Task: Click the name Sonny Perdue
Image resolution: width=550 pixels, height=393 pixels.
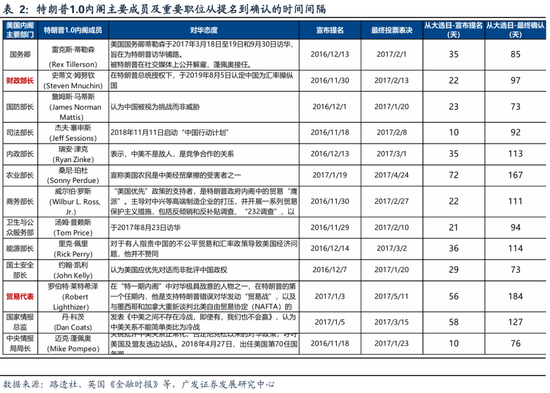Action: pyautogui.click(x=73, y=180)
